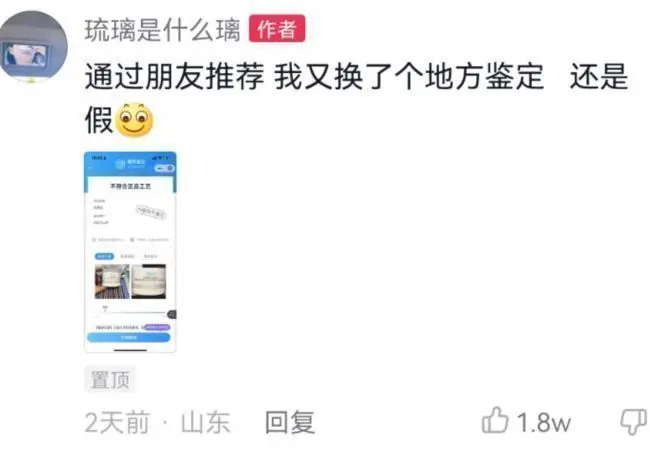Reply to the comment via 回复
Screen dimensions: 650x453
click(x=290, y=422)
